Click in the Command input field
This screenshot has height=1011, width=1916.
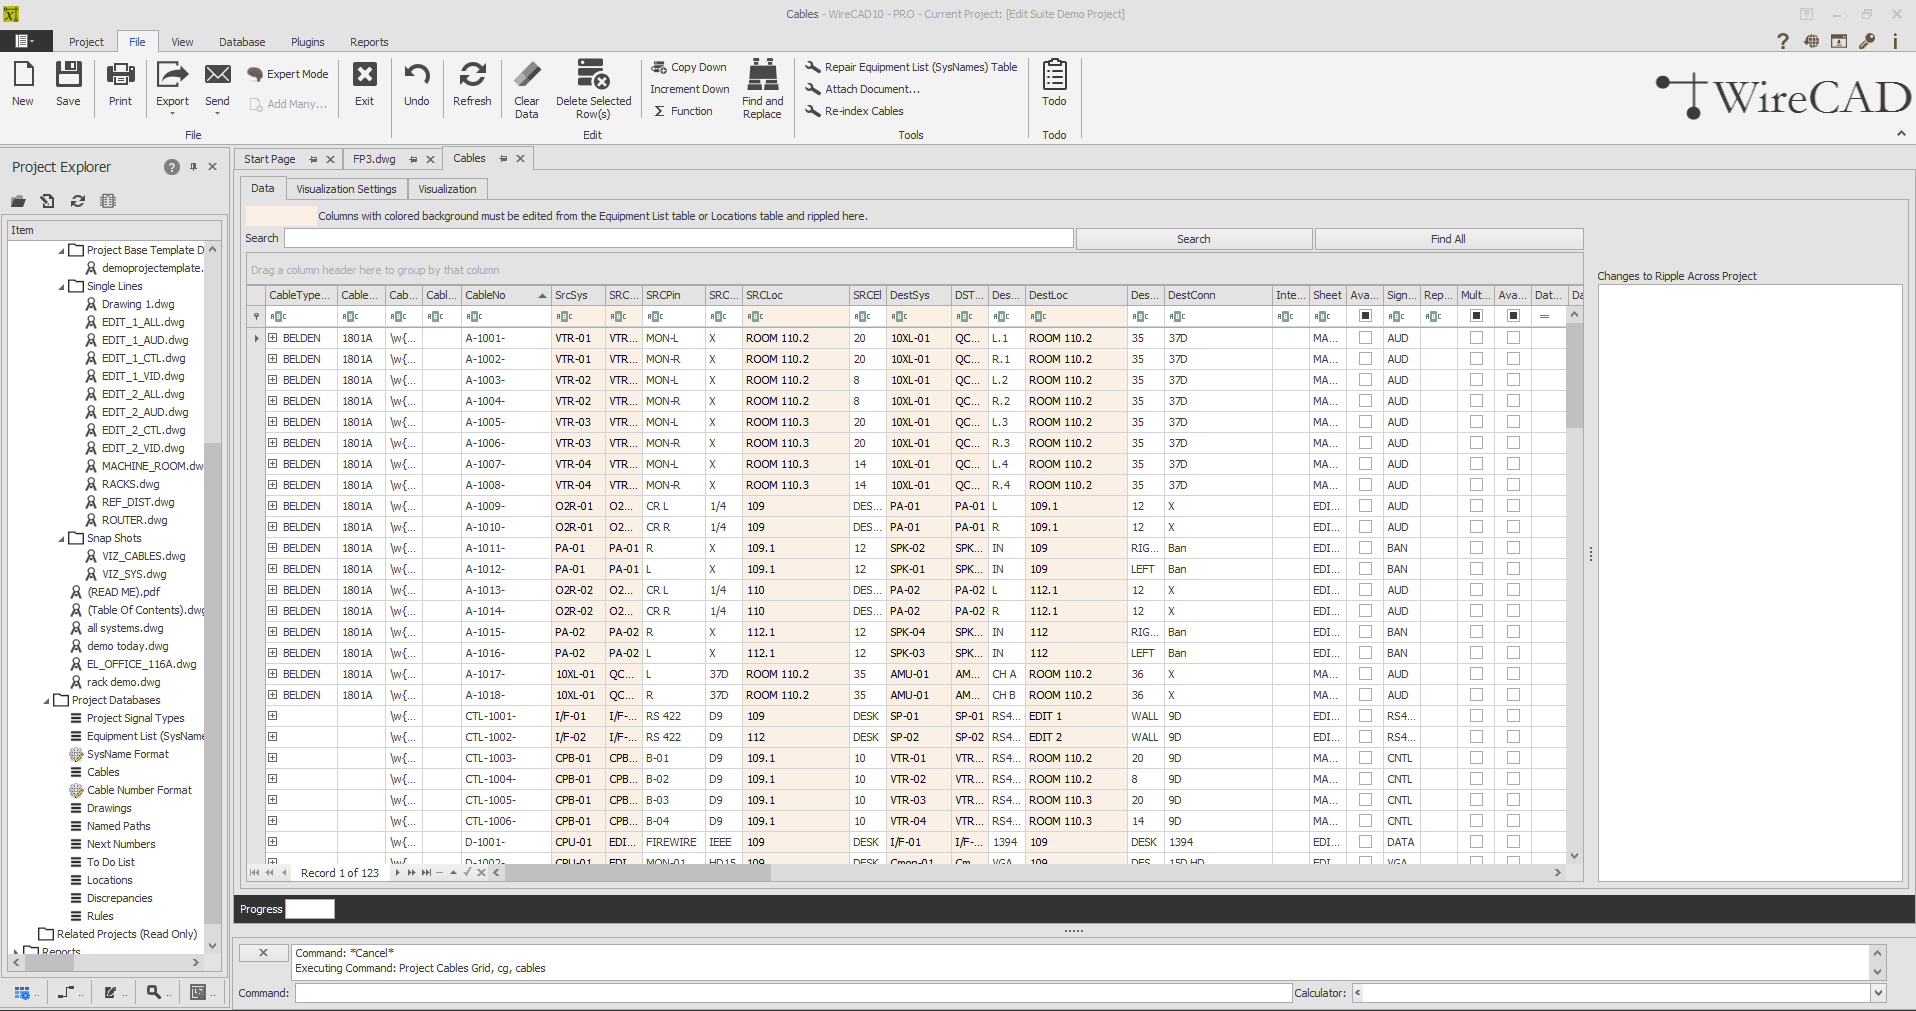793,993
